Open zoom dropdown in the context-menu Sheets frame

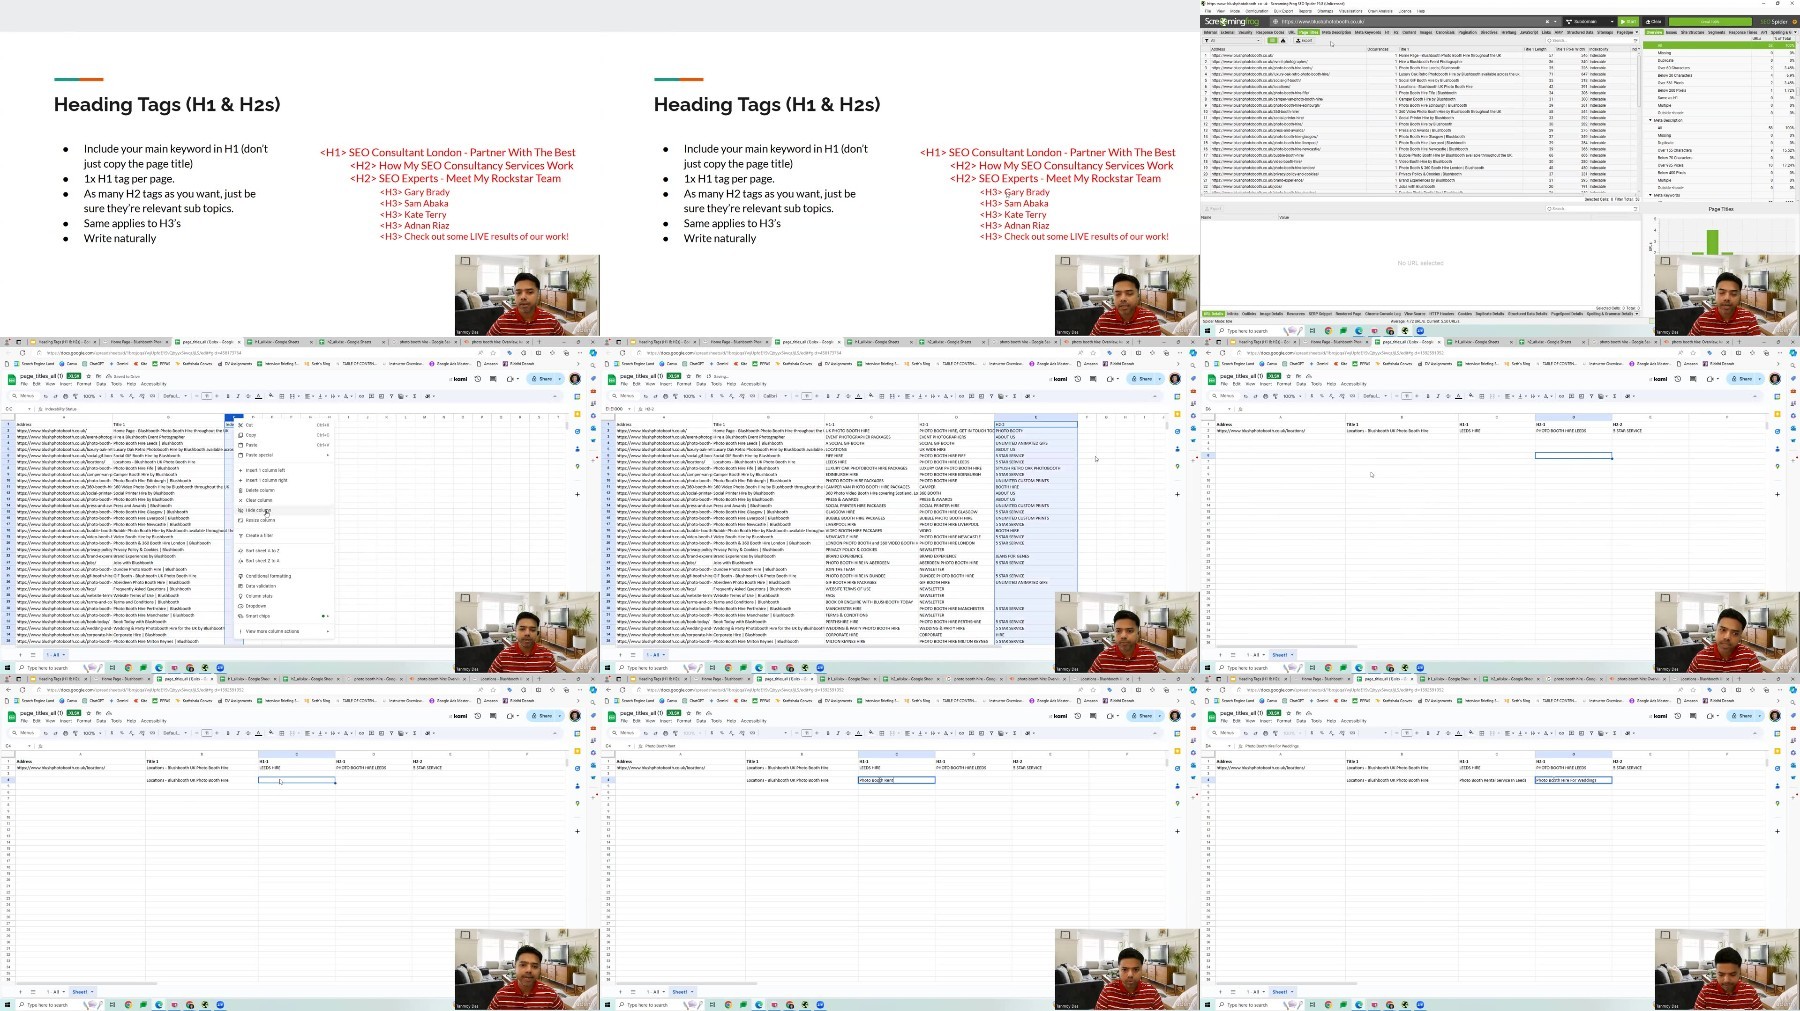click(x=91, y=396)
